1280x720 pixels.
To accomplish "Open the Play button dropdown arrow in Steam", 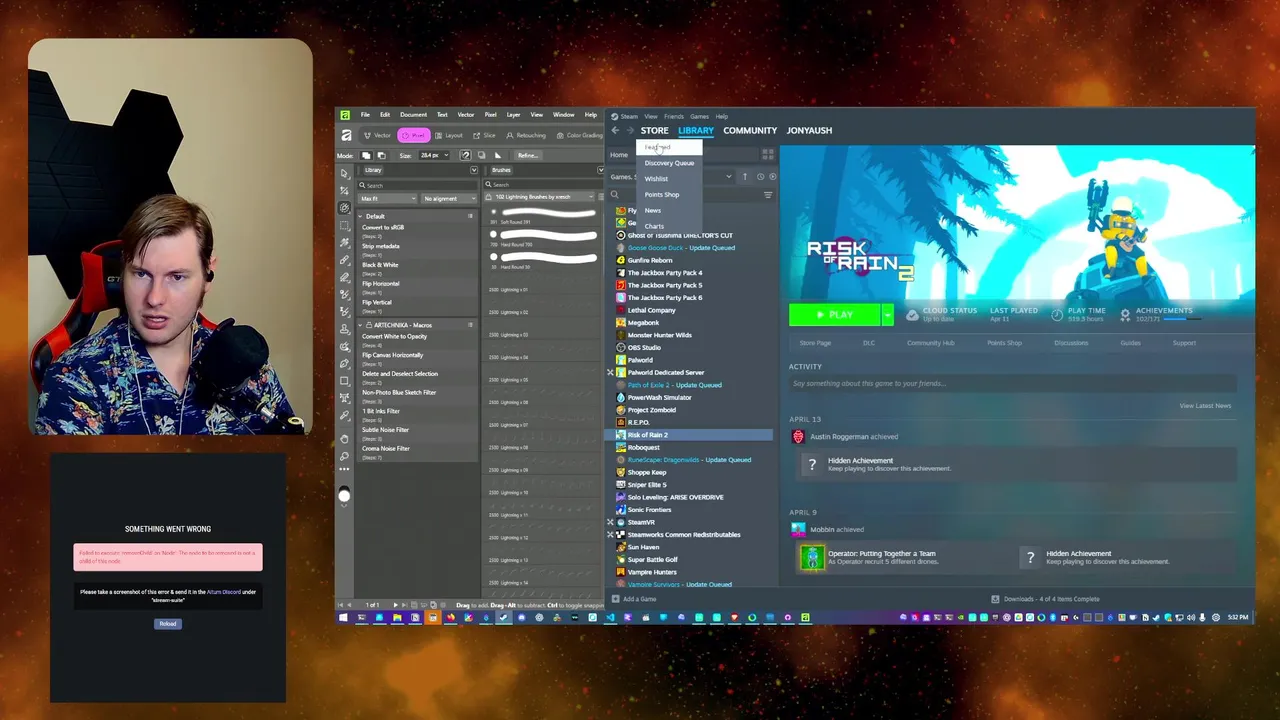I will click(887, 314).
